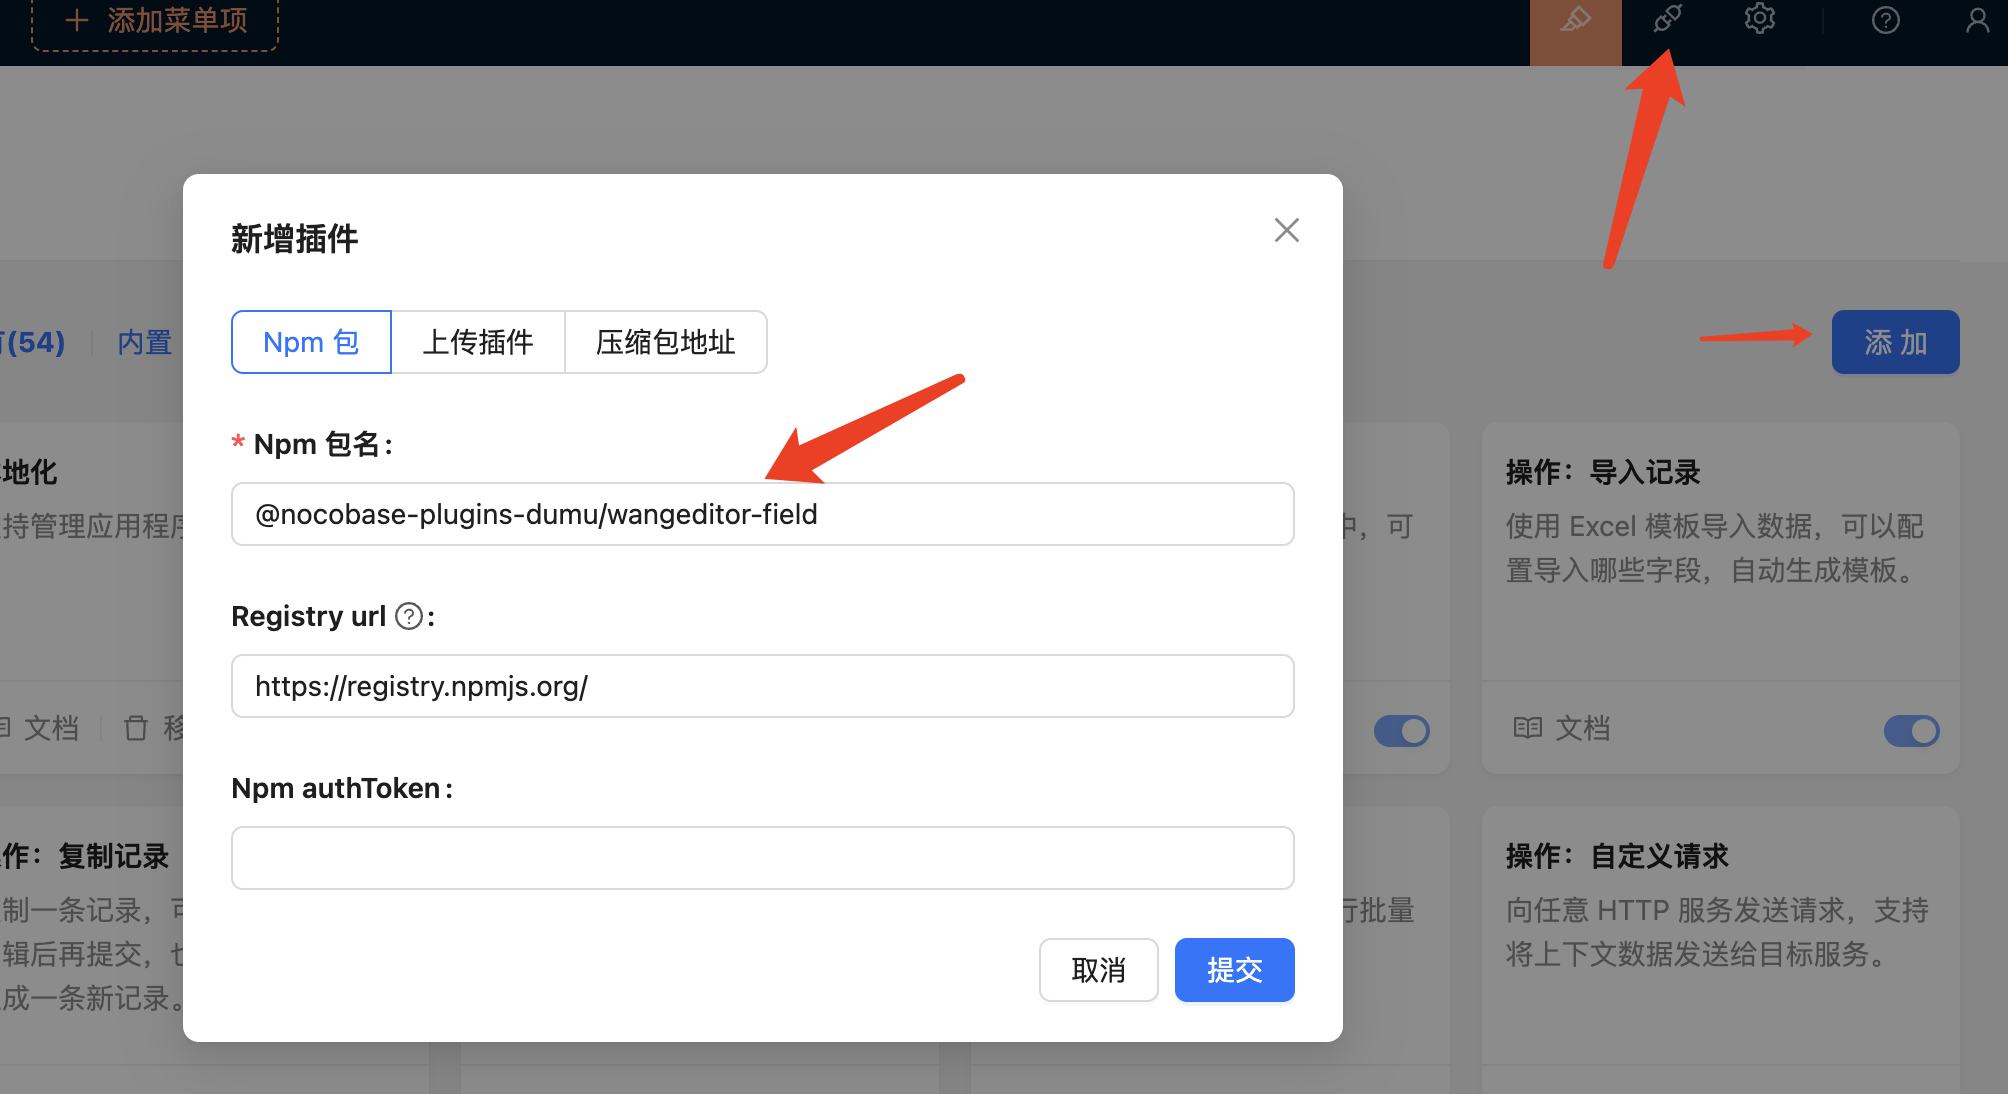Viewport: 2008px width, 1094px height.
Task: Open the user profile icon
Action: (x=1976, y=20)
